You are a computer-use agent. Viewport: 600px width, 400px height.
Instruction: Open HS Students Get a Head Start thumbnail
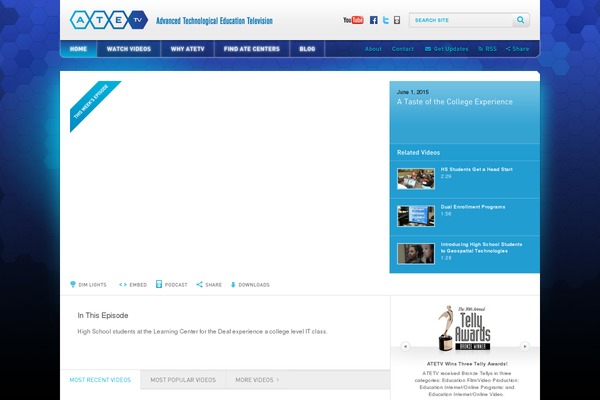point(416,179)
